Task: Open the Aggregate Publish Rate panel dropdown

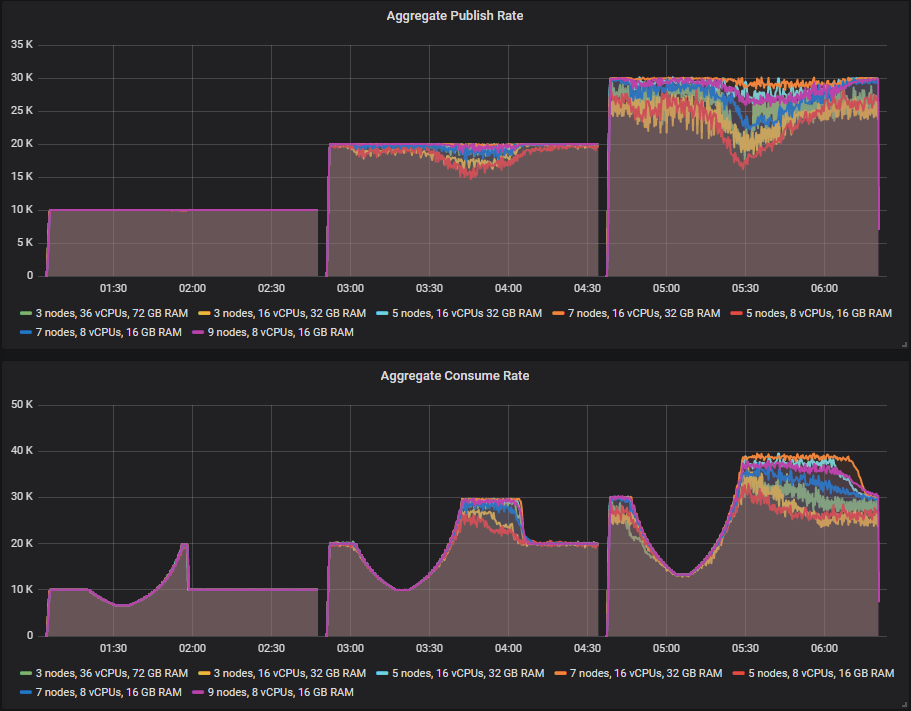Action: pyautogui.click(x=455, y=15)
